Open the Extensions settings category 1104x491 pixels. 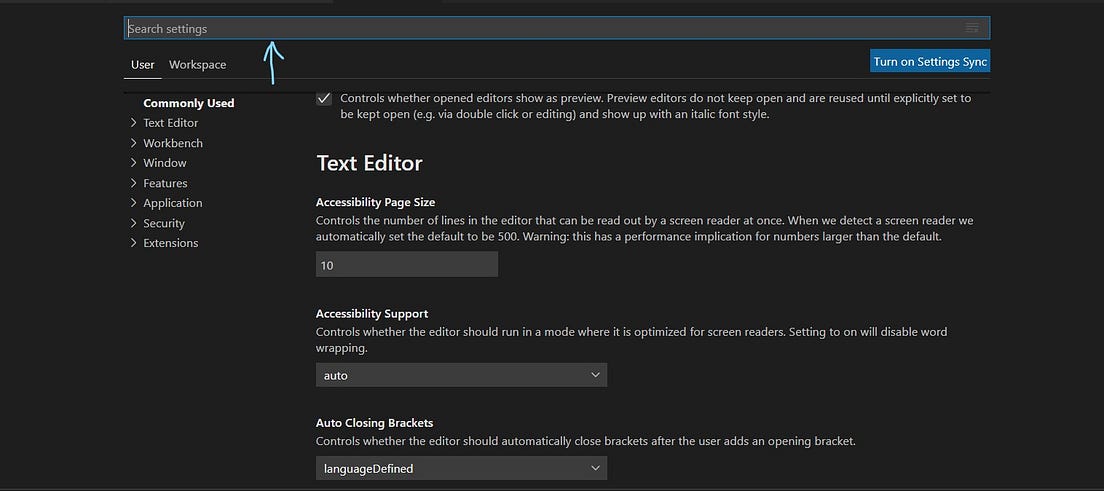pyautogui.click(x=171, y=243)
